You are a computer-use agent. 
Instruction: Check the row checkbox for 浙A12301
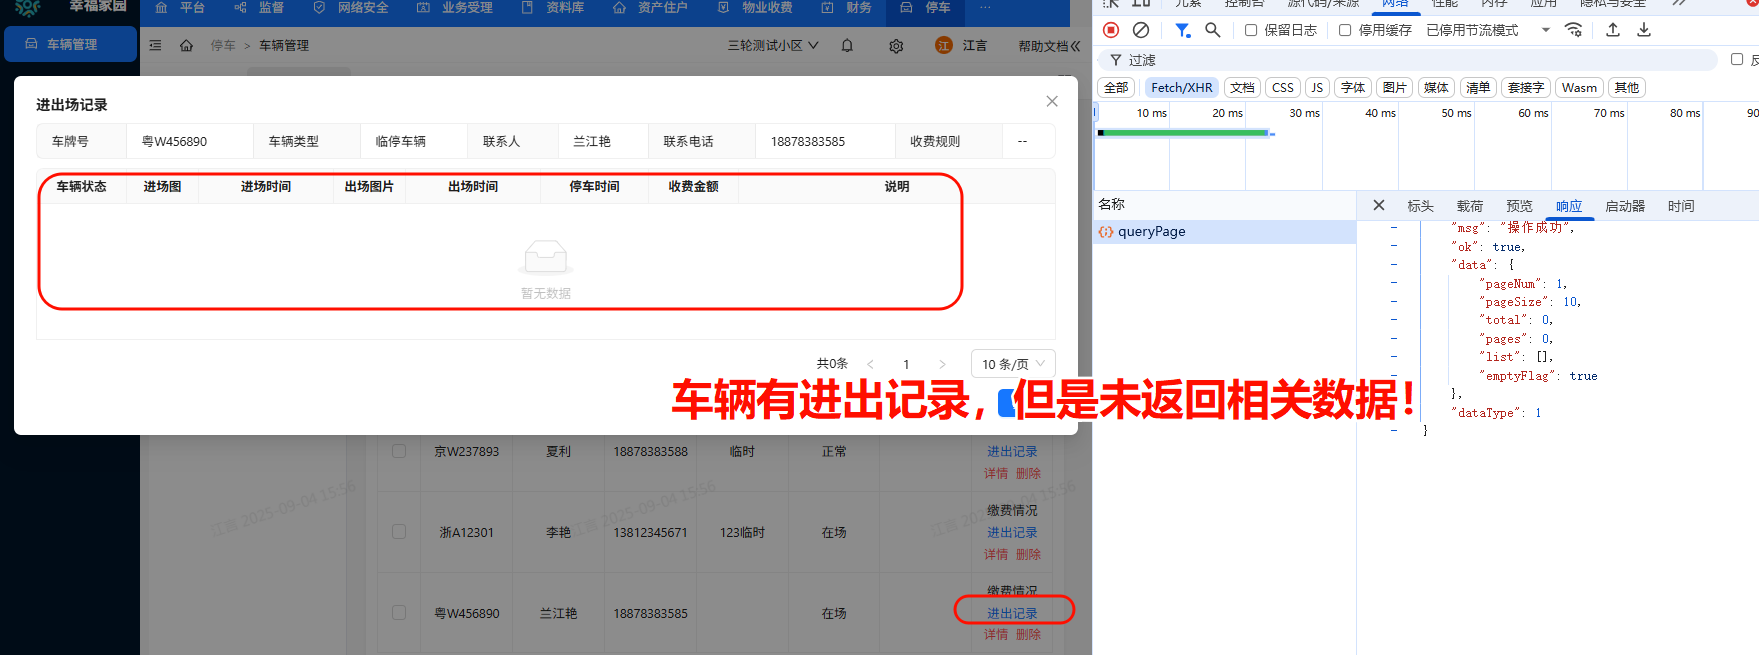tap(399, 532)
